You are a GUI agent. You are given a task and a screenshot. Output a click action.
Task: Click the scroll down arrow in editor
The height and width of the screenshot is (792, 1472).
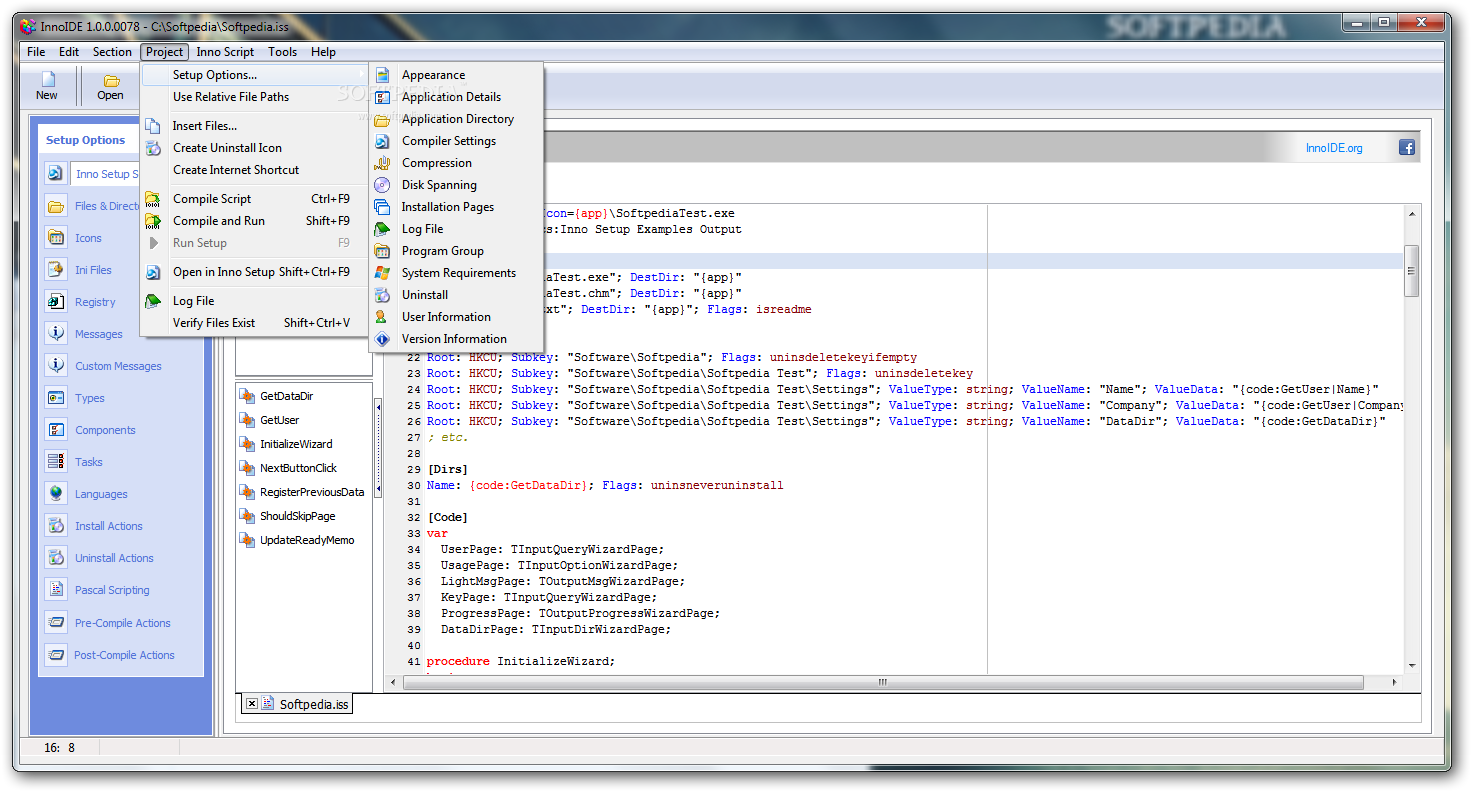(x=1412, y=665)
